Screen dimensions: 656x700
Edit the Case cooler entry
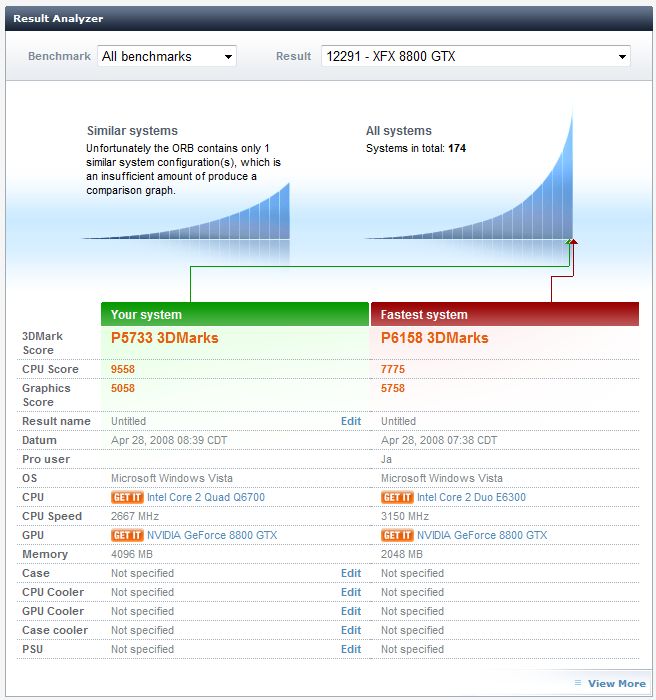351,630
